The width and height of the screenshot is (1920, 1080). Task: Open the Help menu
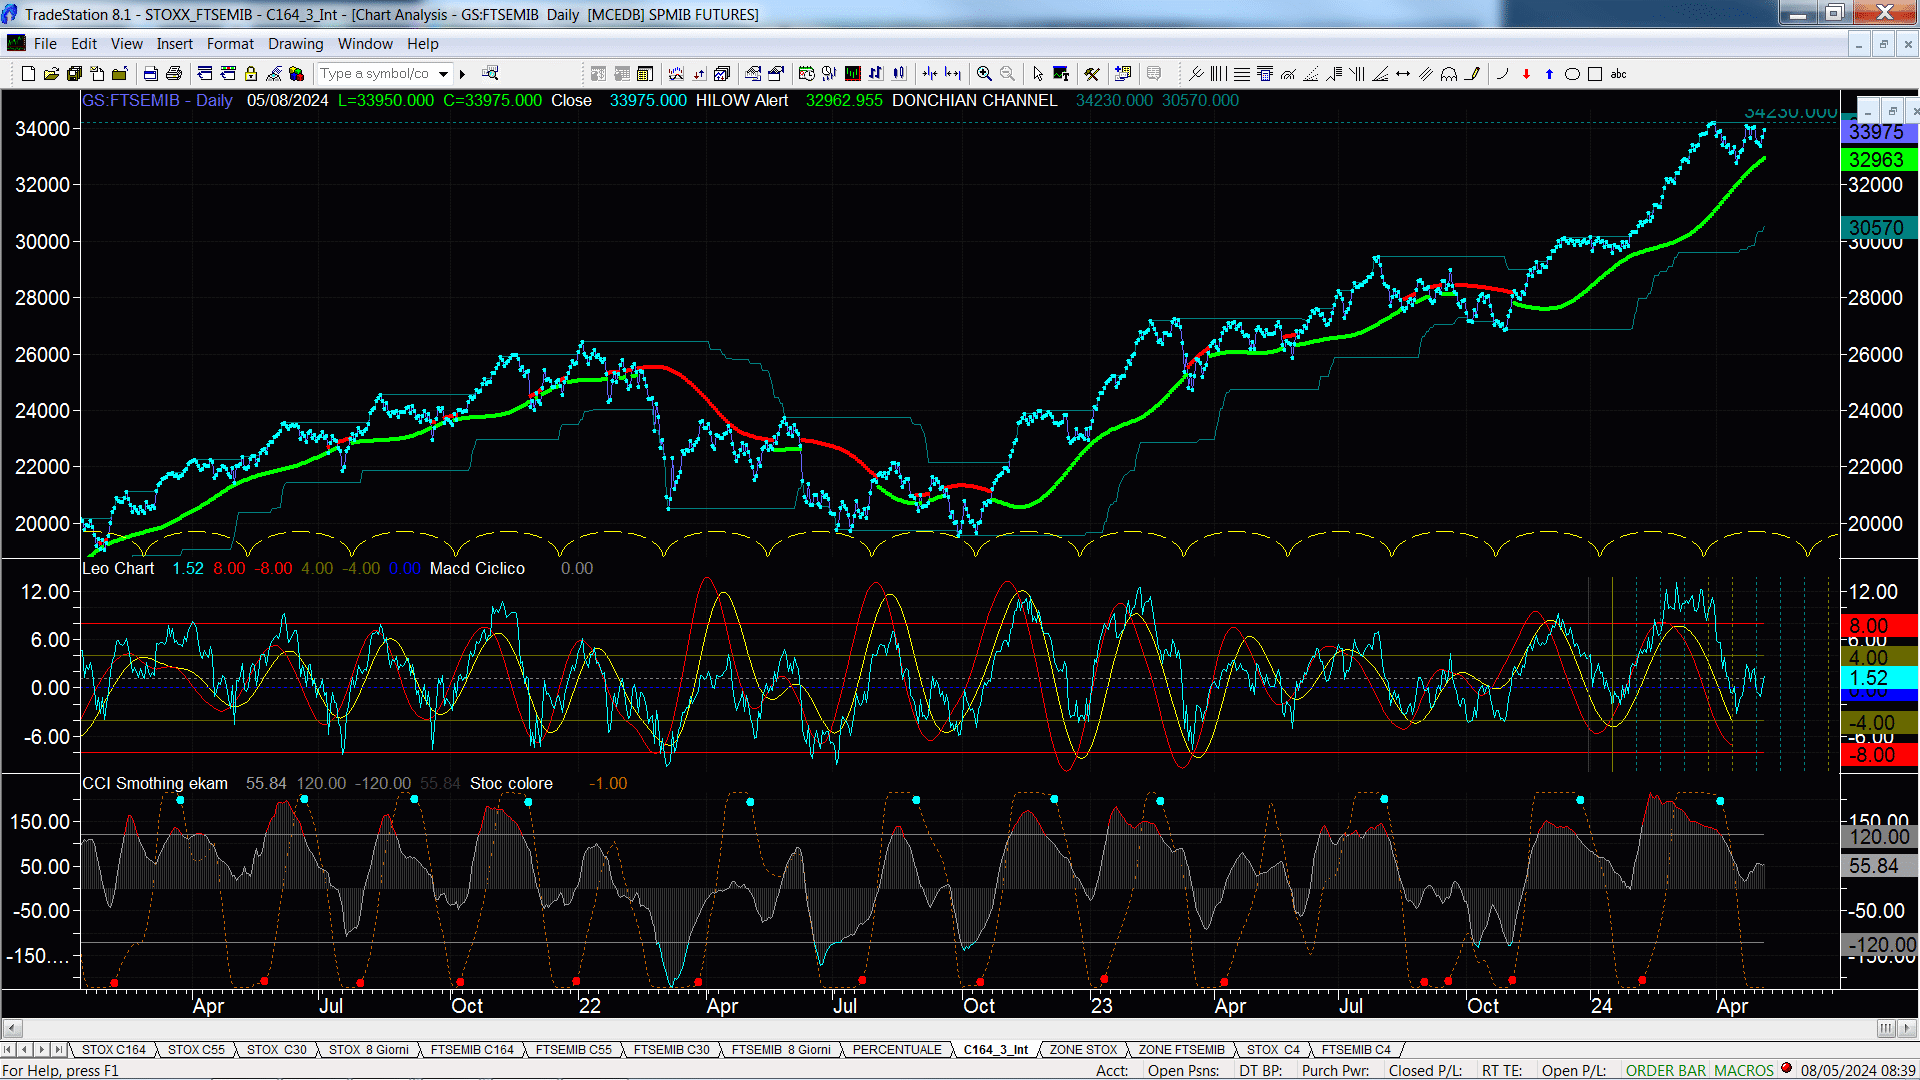(x=422, y=44)
